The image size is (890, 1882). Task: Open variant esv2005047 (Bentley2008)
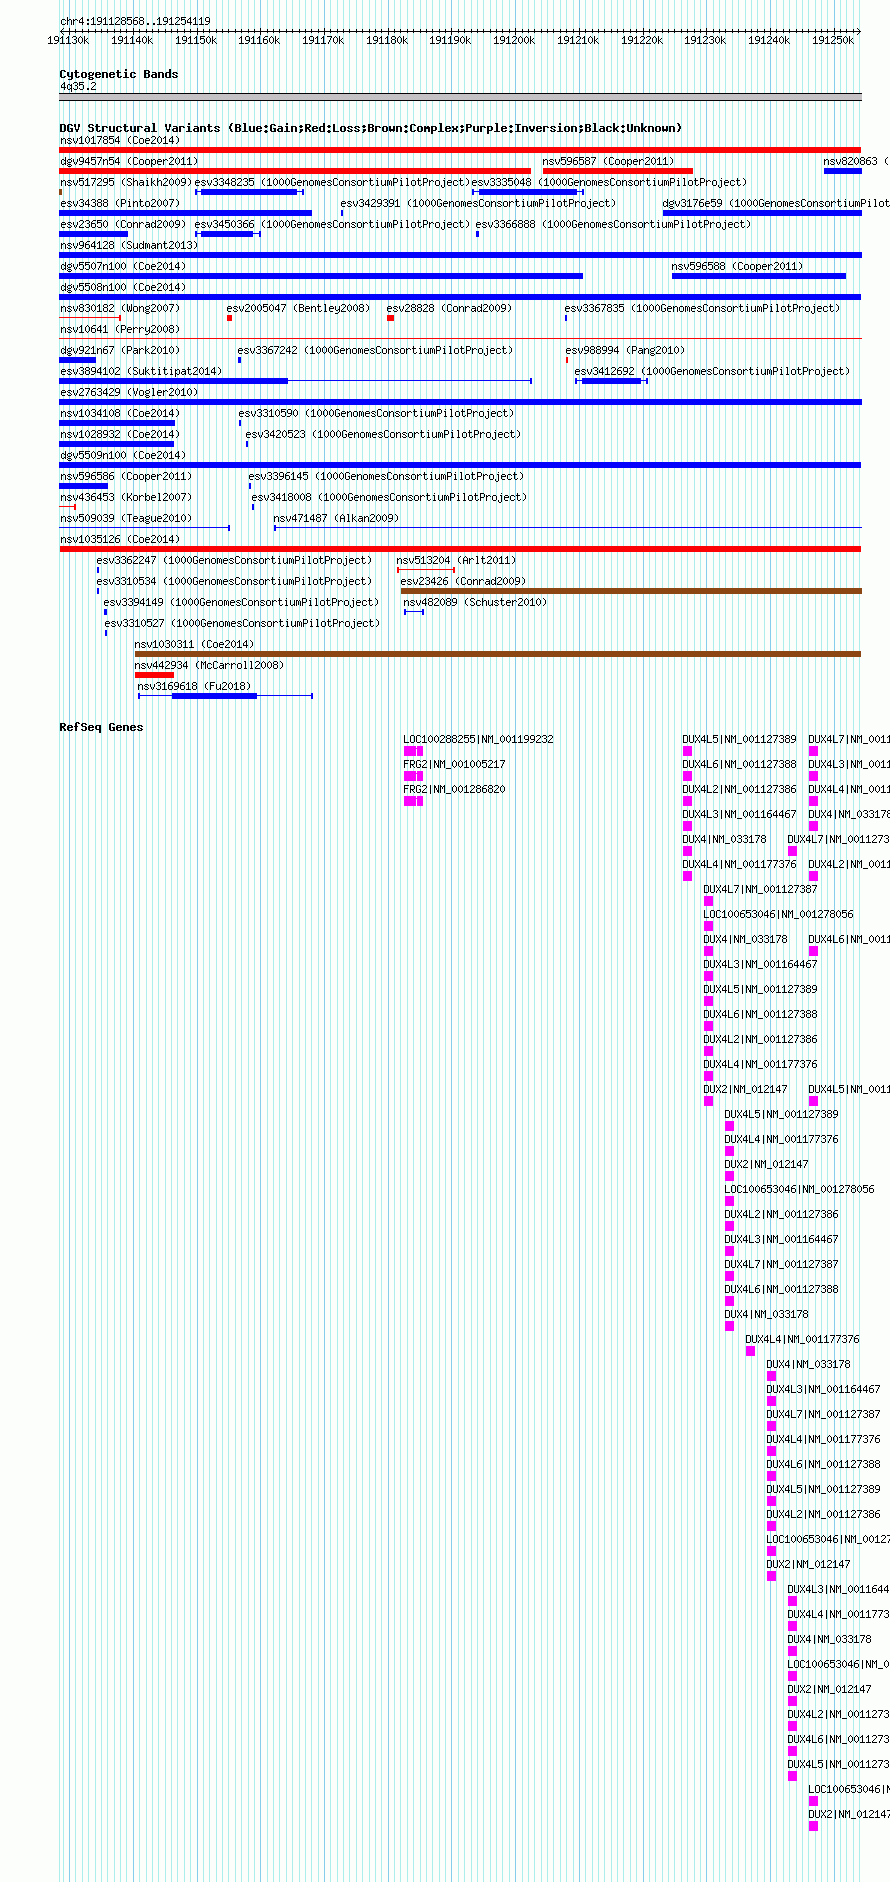298,308
